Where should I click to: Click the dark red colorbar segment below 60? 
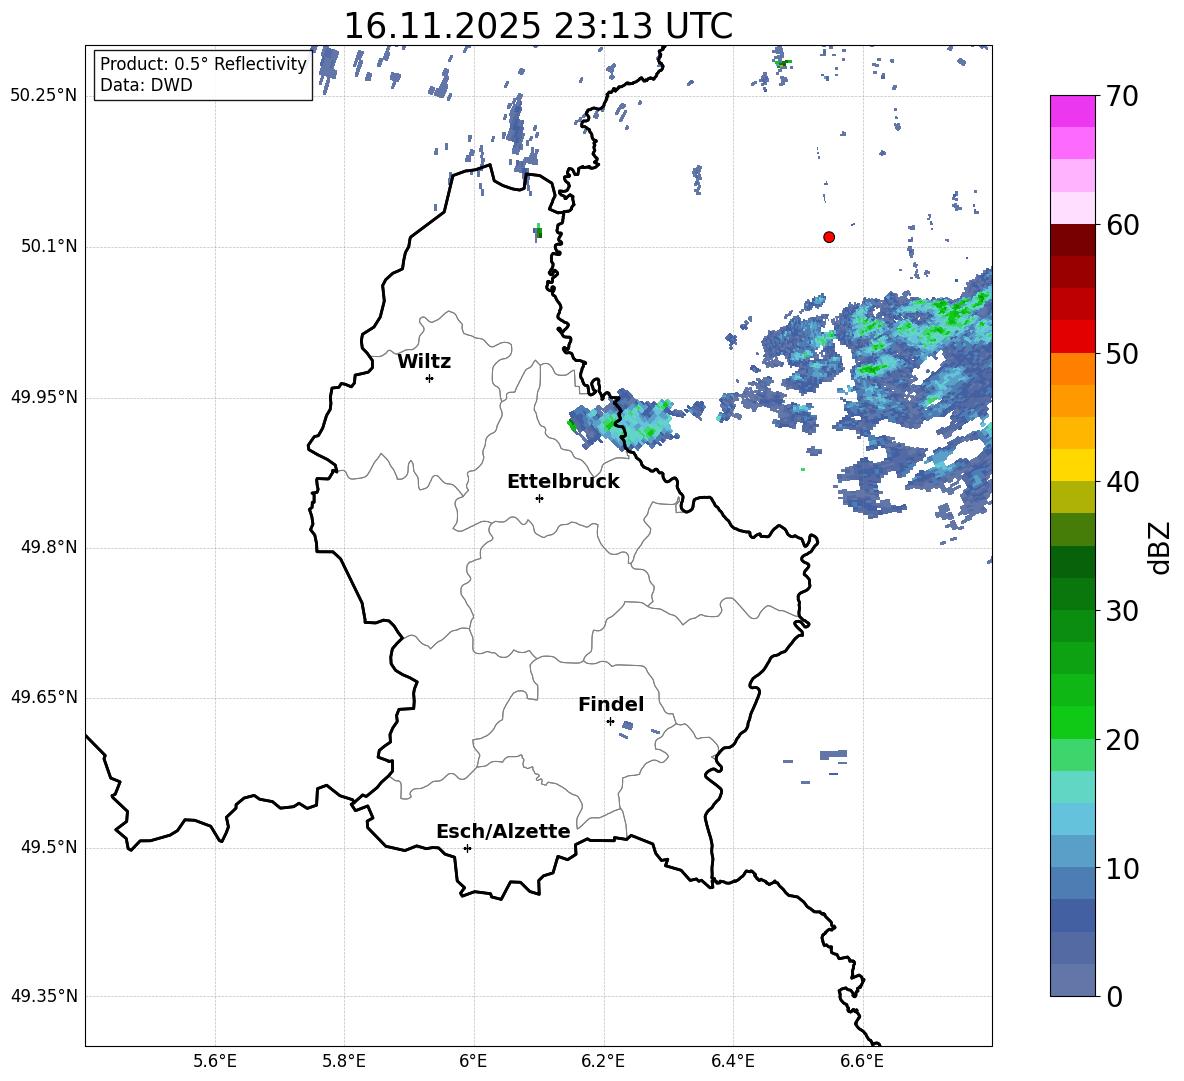(1073, 240)
